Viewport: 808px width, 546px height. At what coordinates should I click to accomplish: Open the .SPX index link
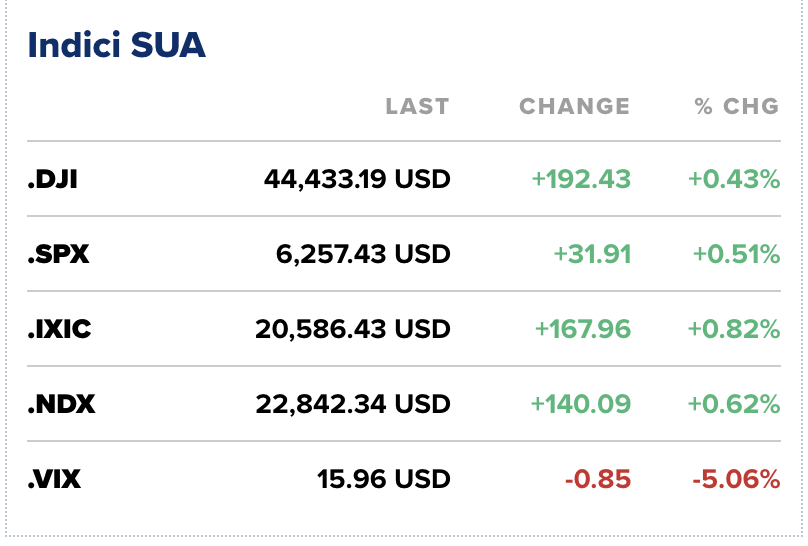tap(58, 255)
